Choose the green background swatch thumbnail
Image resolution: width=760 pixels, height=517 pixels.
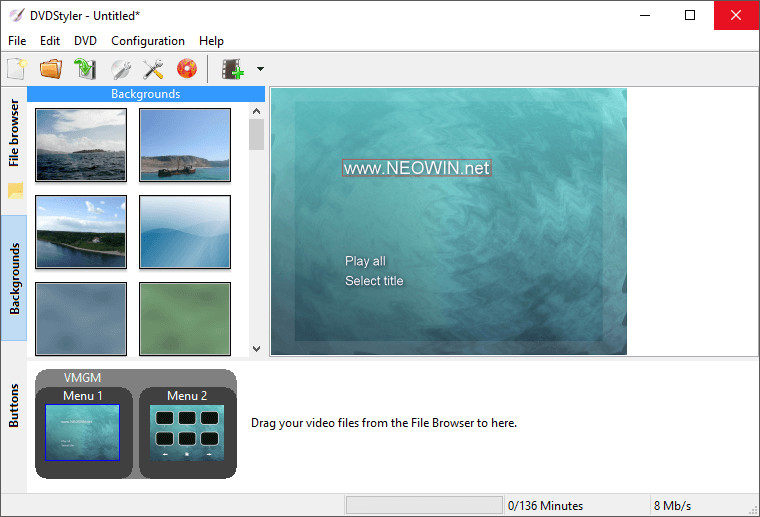(x=185, y=318)
